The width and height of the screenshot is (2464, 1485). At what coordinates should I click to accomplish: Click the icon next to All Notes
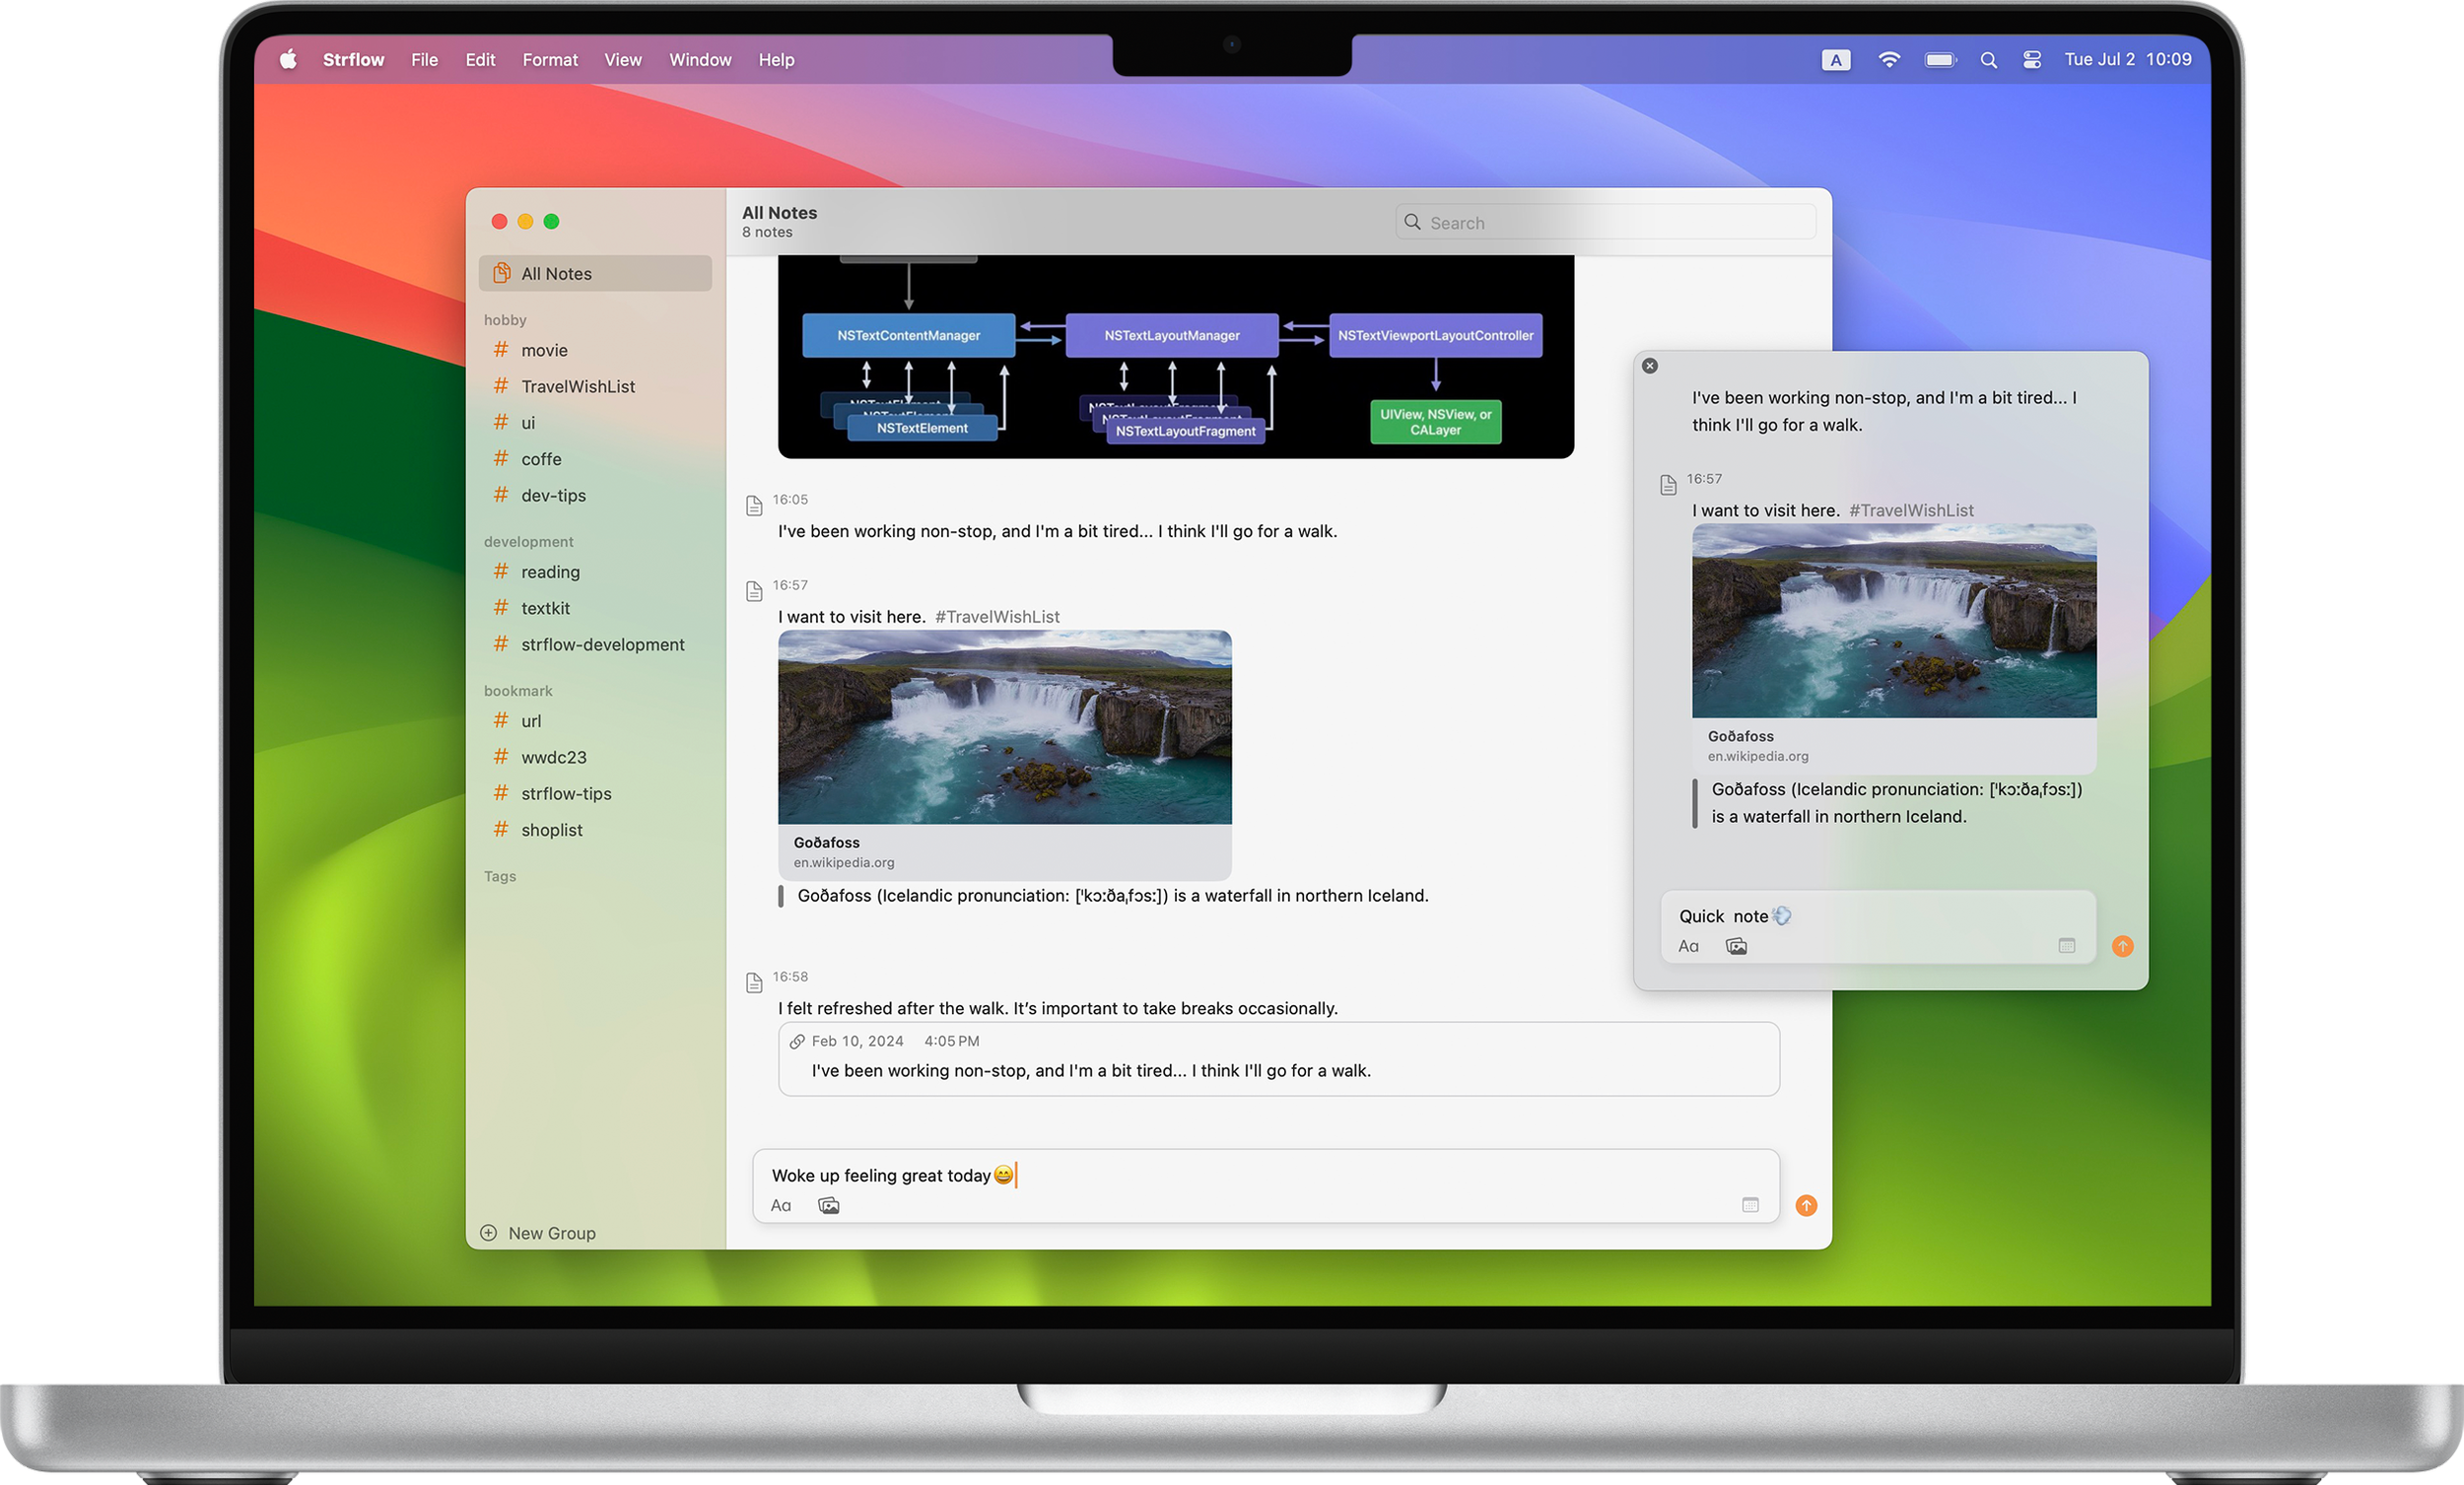pyautogui.click(x=502, y=273)
